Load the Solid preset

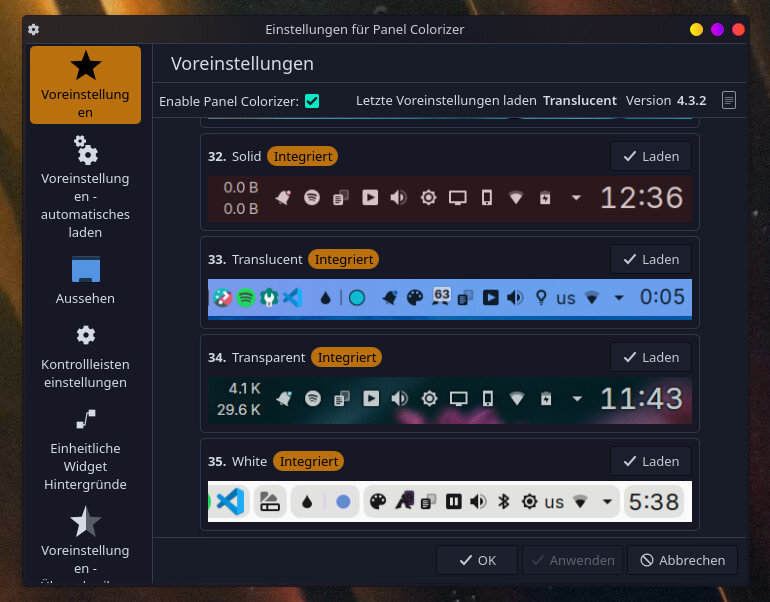(x=651, y=156)
